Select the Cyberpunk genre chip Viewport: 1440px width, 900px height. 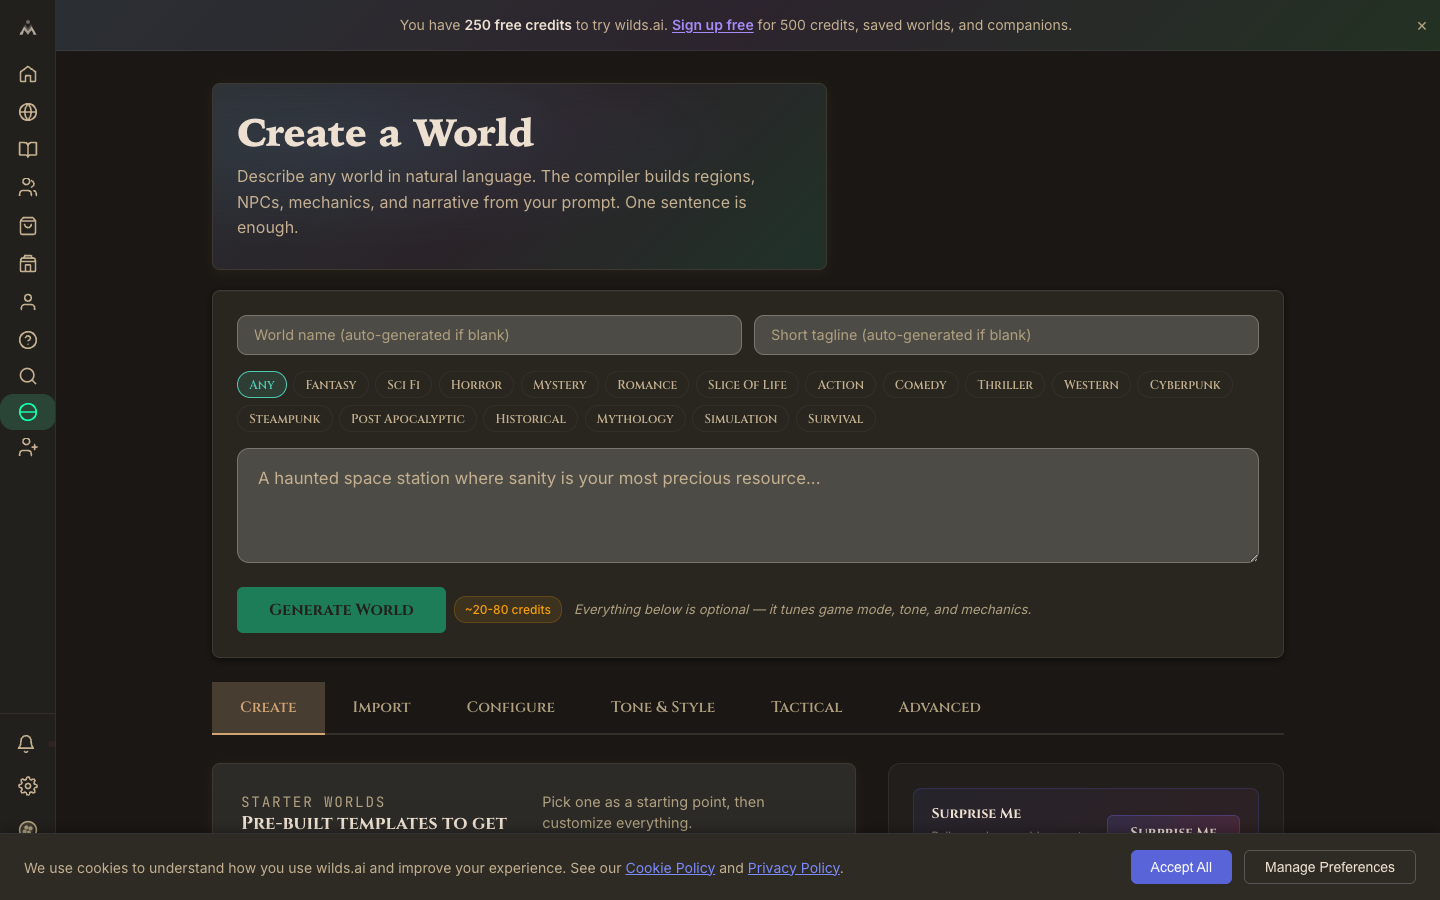(1185, 385)
